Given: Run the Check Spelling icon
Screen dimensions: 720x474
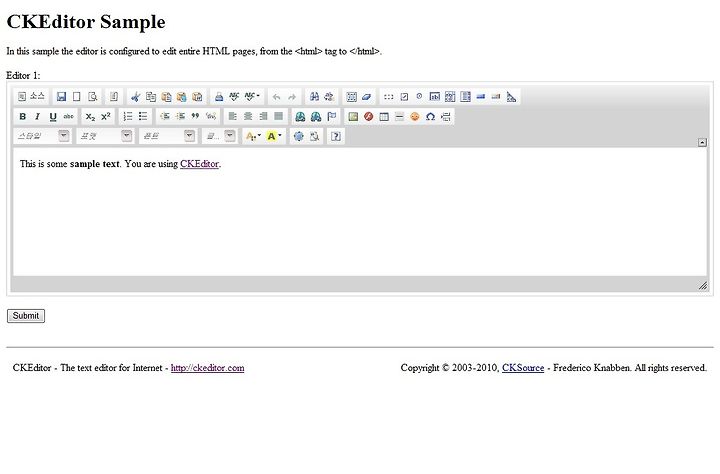Looking at the screenshot, I should [234, 96].
